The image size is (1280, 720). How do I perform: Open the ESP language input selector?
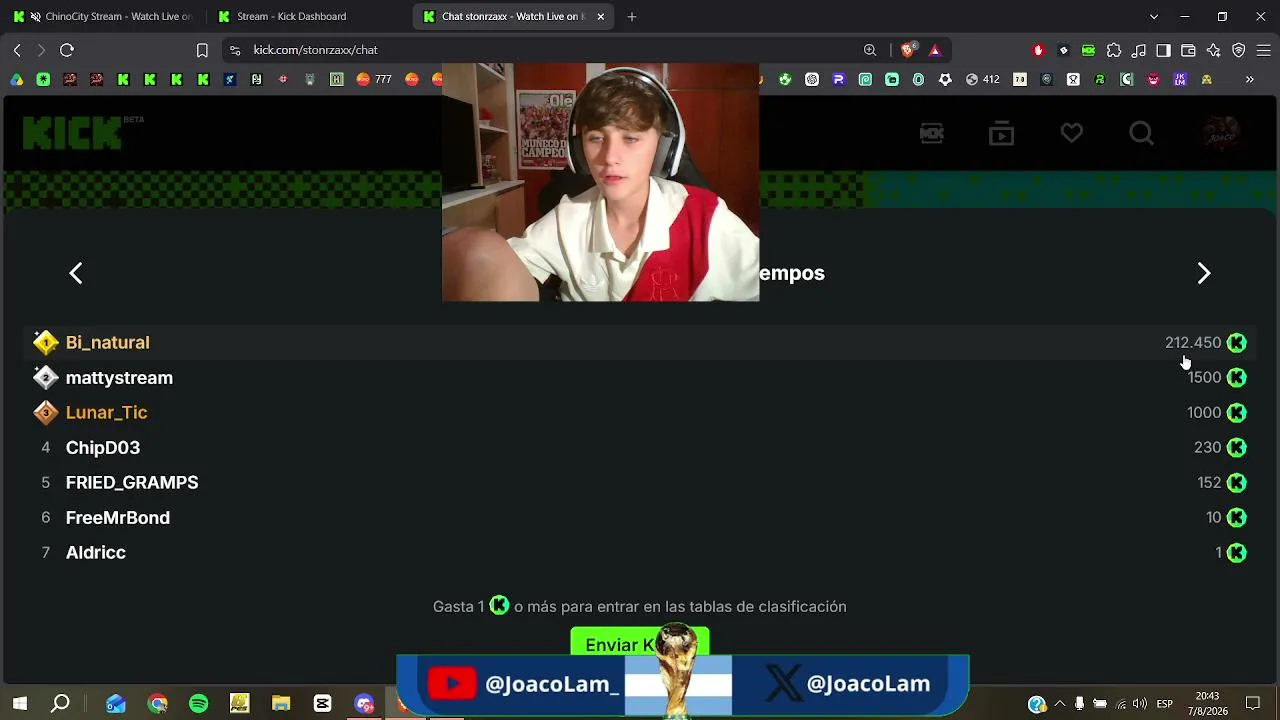(x=1165, y=704)
